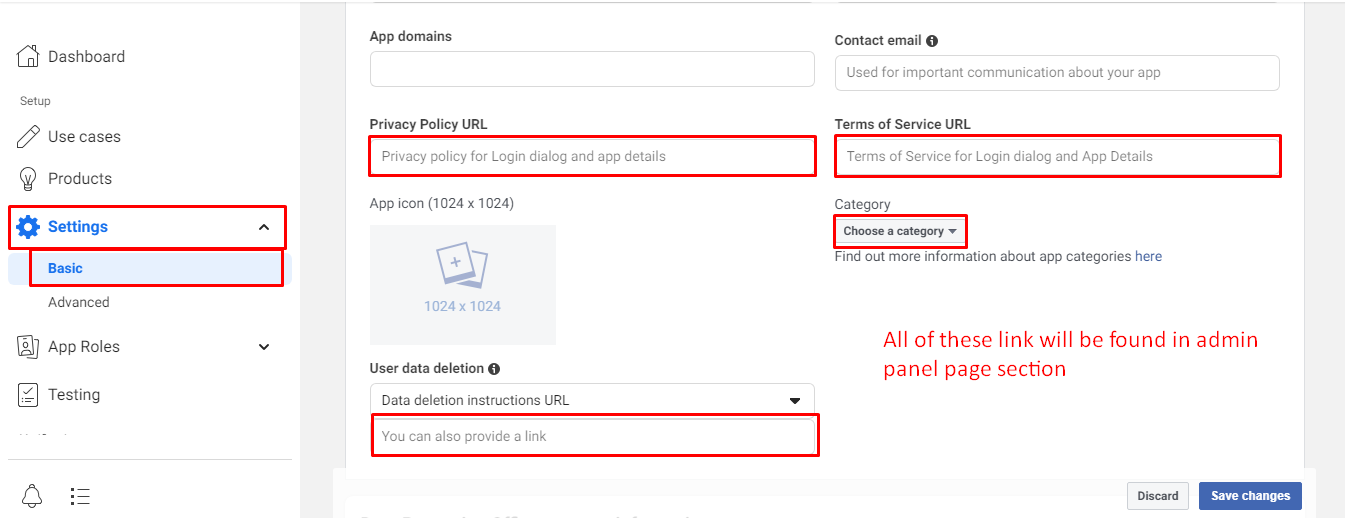Screen dimensions: 1345x518
Task: Click the Settings gear icon
Action: click(28, 227)
